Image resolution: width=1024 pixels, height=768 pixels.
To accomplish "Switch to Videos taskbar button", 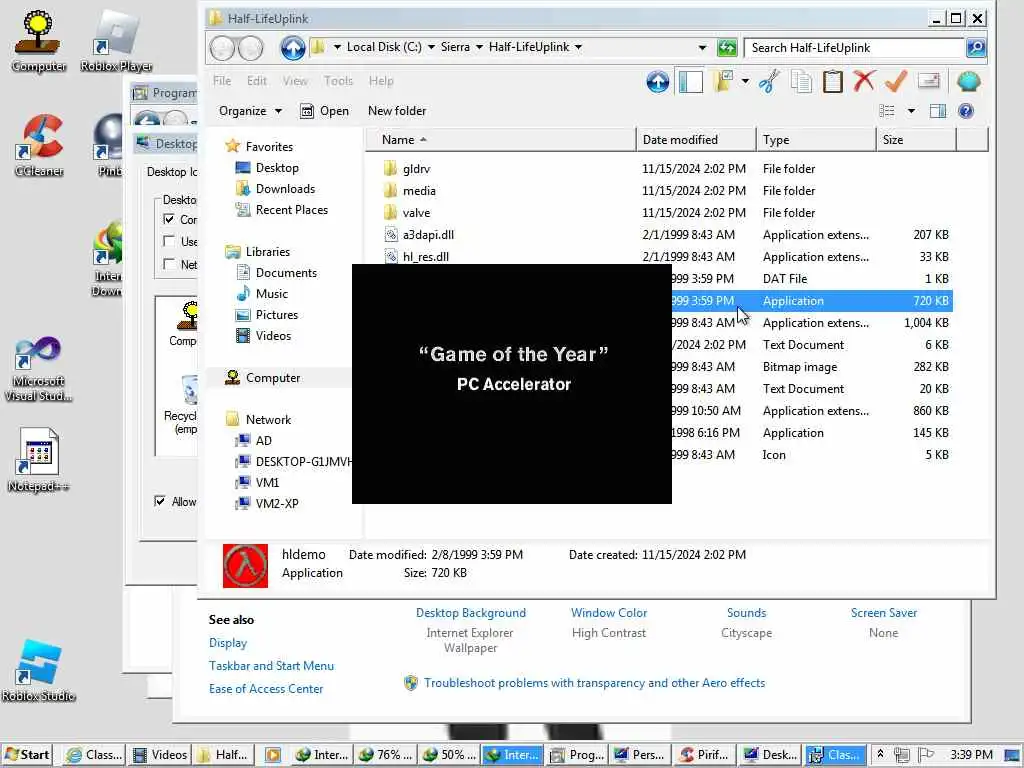I will click(159, 754).
